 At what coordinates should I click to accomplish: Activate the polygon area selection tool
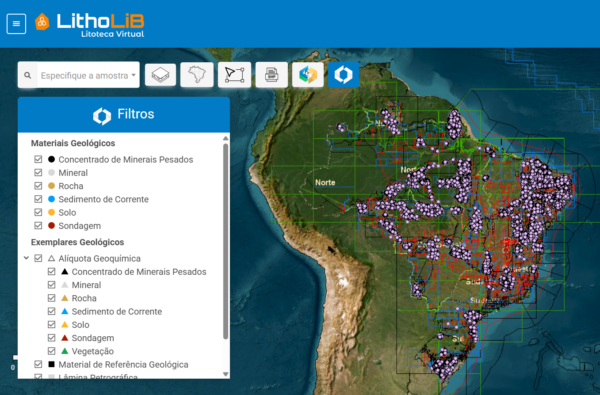[x=234, y=75]
